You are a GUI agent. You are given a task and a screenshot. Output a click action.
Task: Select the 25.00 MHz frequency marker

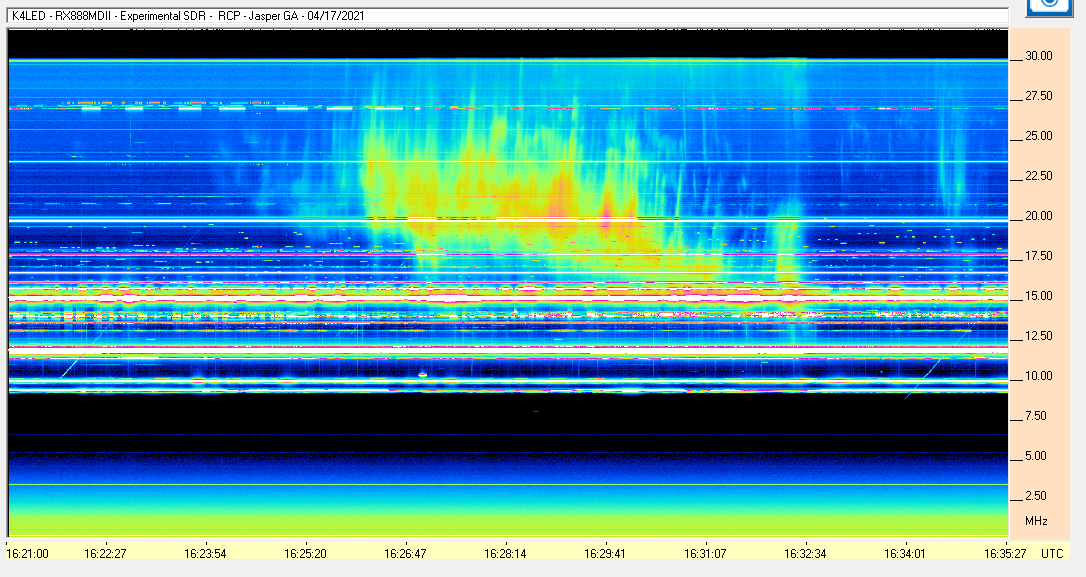[x=1041, y=136]
